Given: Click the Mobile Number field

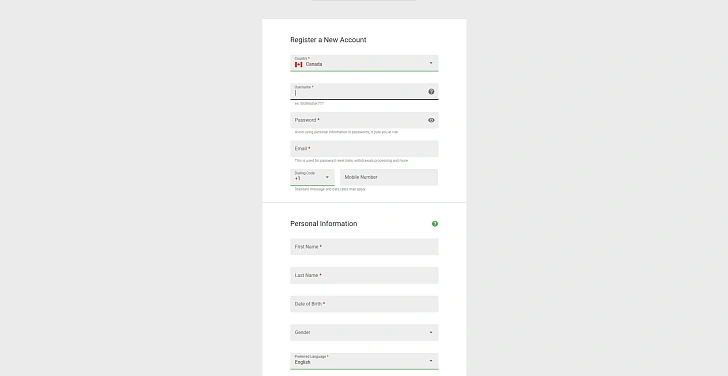Looking at the screenshot, I should tap(389, 177).
